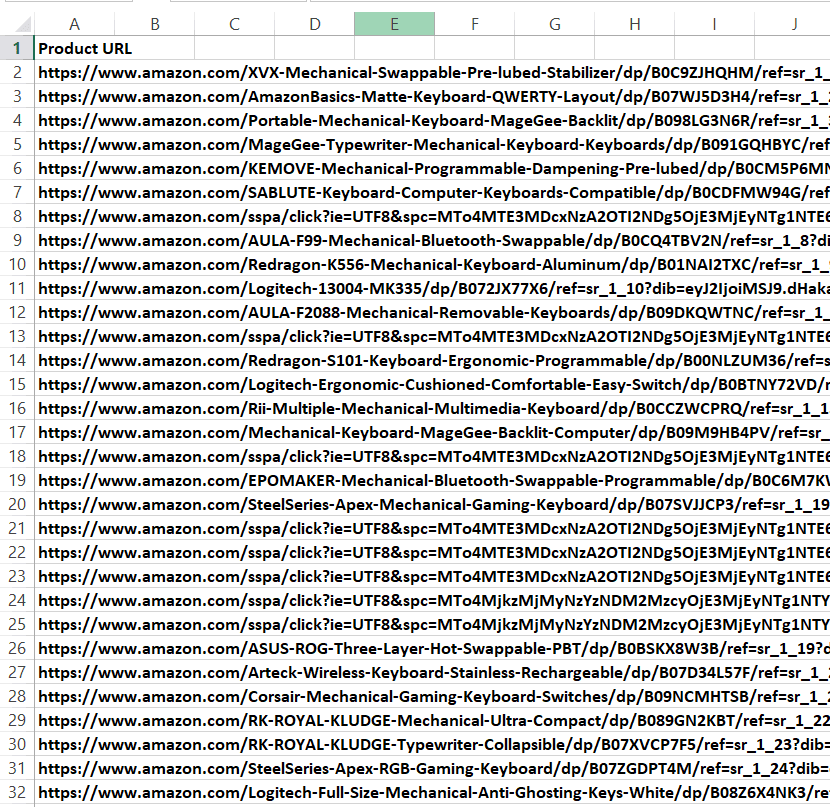Select highlighted column E header

(x=394, y=24)
